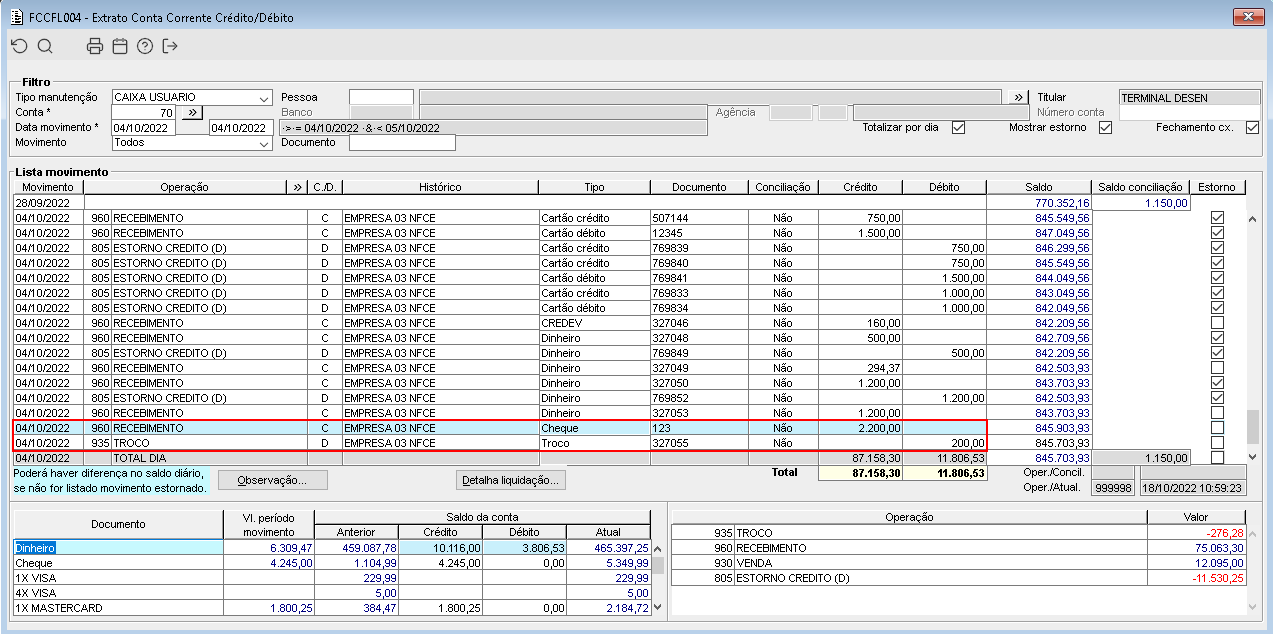Open the calendar icon in the toolbar
This screenshot has width=1273, height=634.
[120, 46]
